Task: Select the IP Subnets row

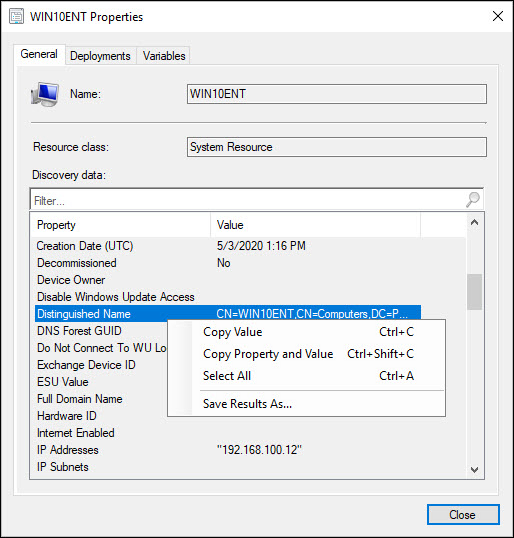Action: [228, 467]
